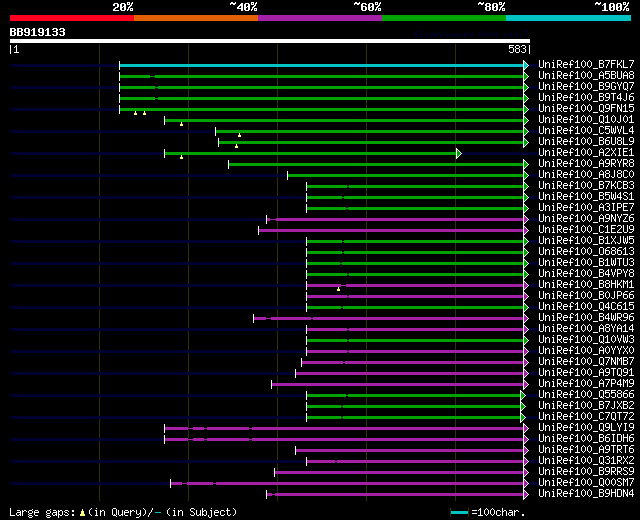
Task: Click the UniRef100_A9TQ91 label
Action: (x=586, y=373)
